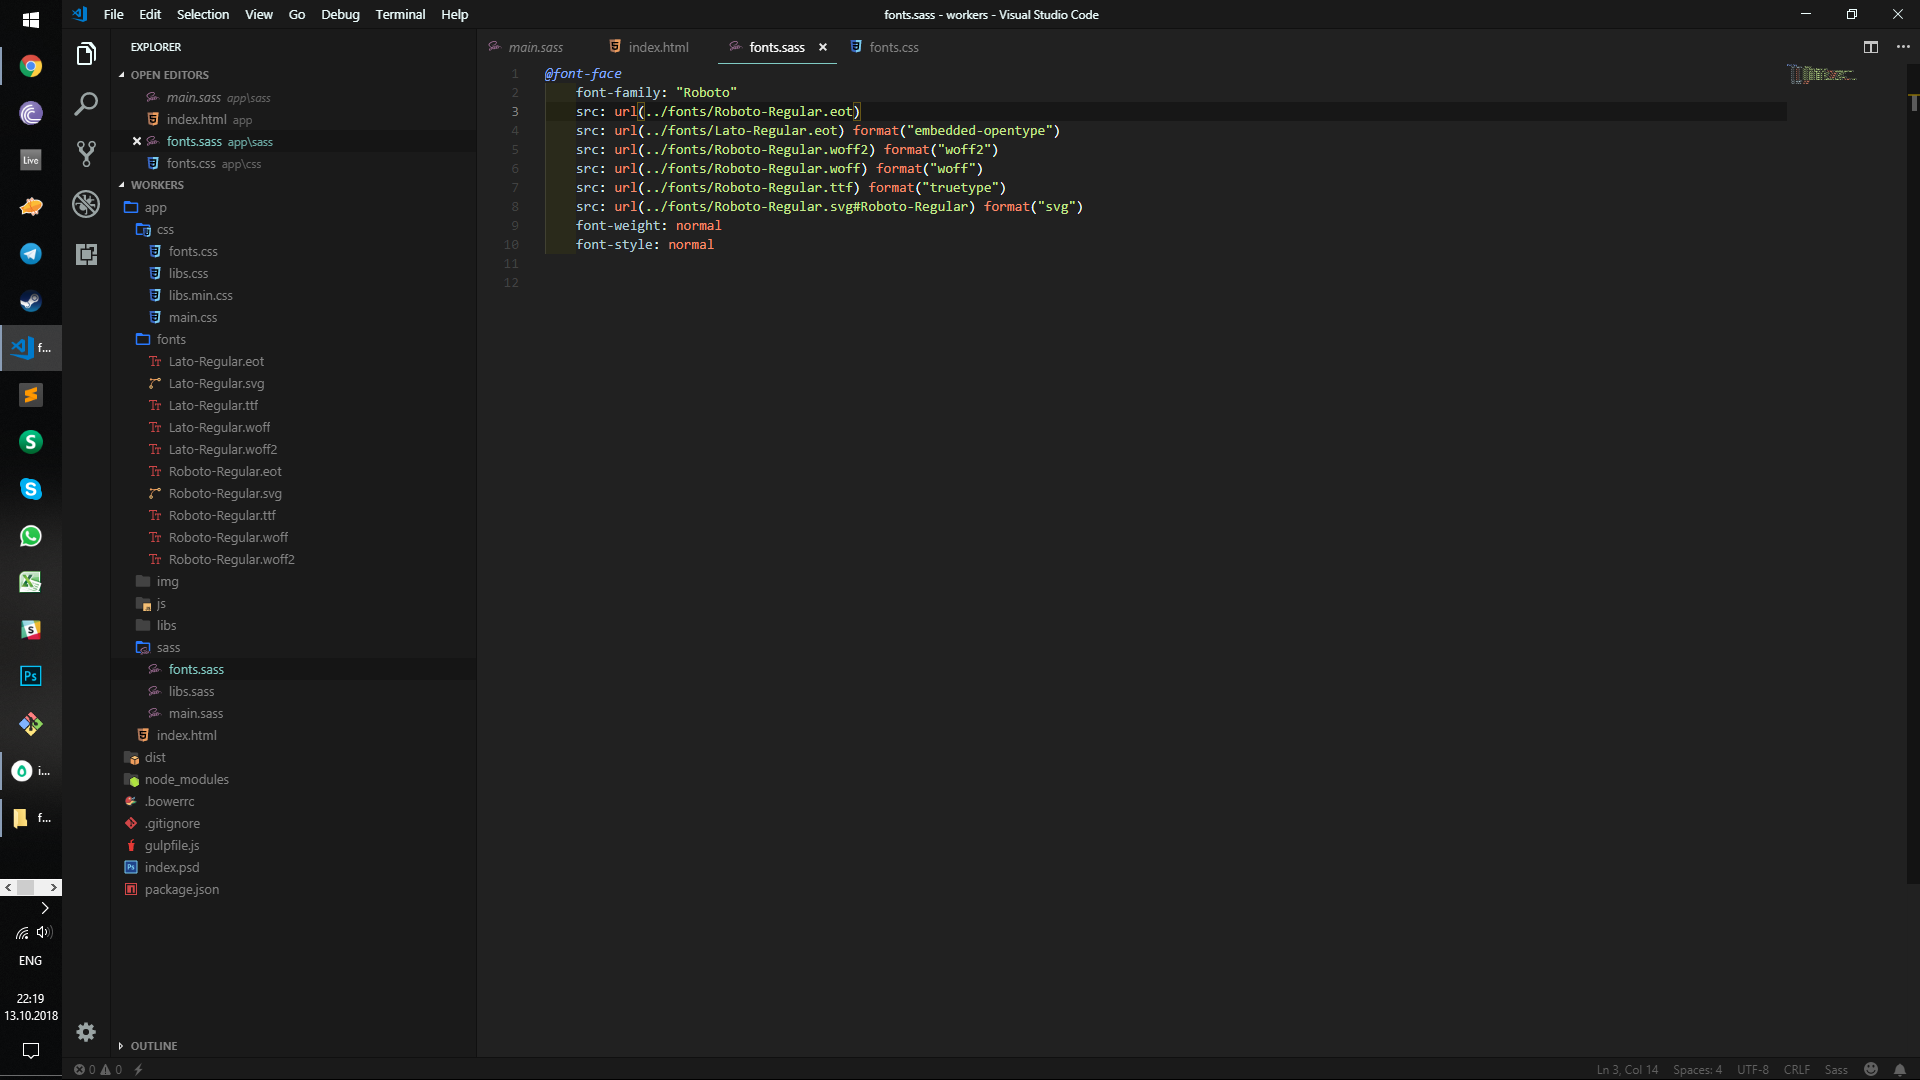Click the lightning bolt status bar icon
Image resolution: width=1920 pixels, height=1080 pixels.
click(139, 1069)
